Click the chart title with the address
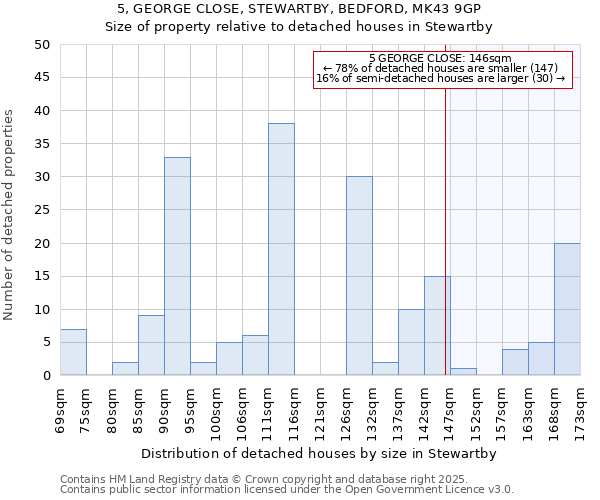 click(299, 9)
